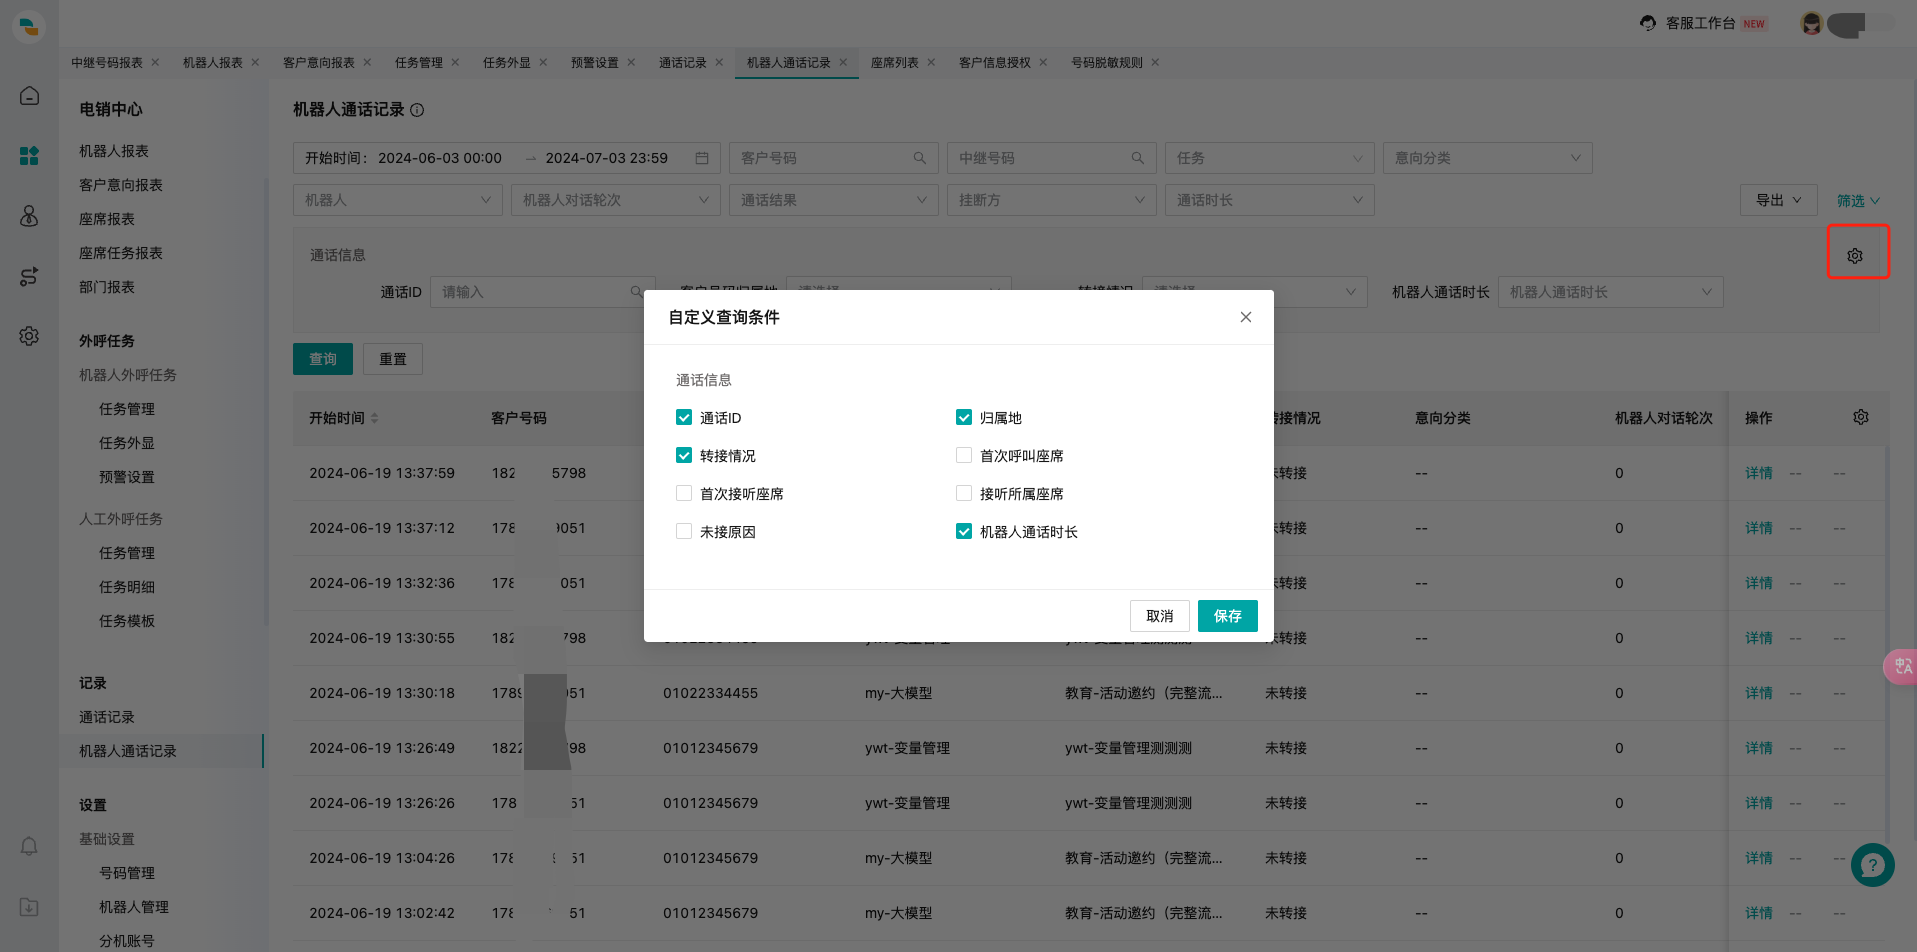Click the 重置 button
The width and height of the screenshot is (1917, 952).
click(393, 359)
